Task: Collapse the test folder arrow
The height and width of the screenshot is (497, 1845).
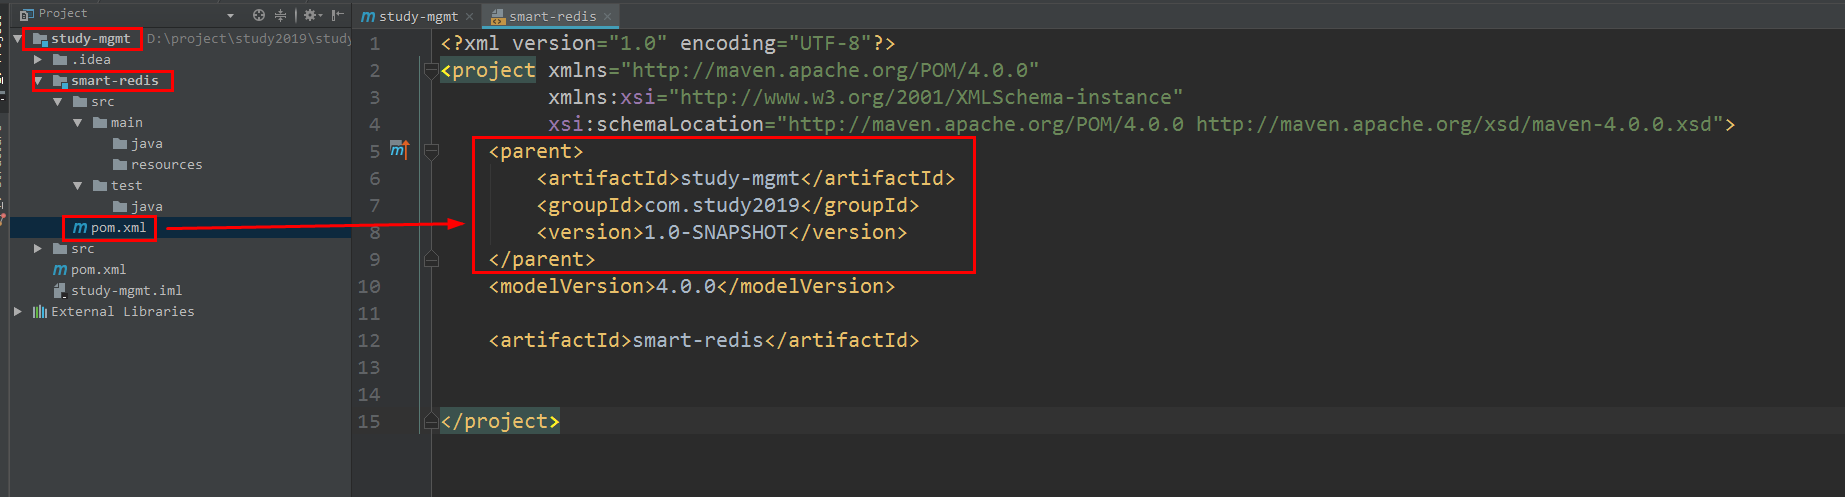Action: (x=78, y=186)
